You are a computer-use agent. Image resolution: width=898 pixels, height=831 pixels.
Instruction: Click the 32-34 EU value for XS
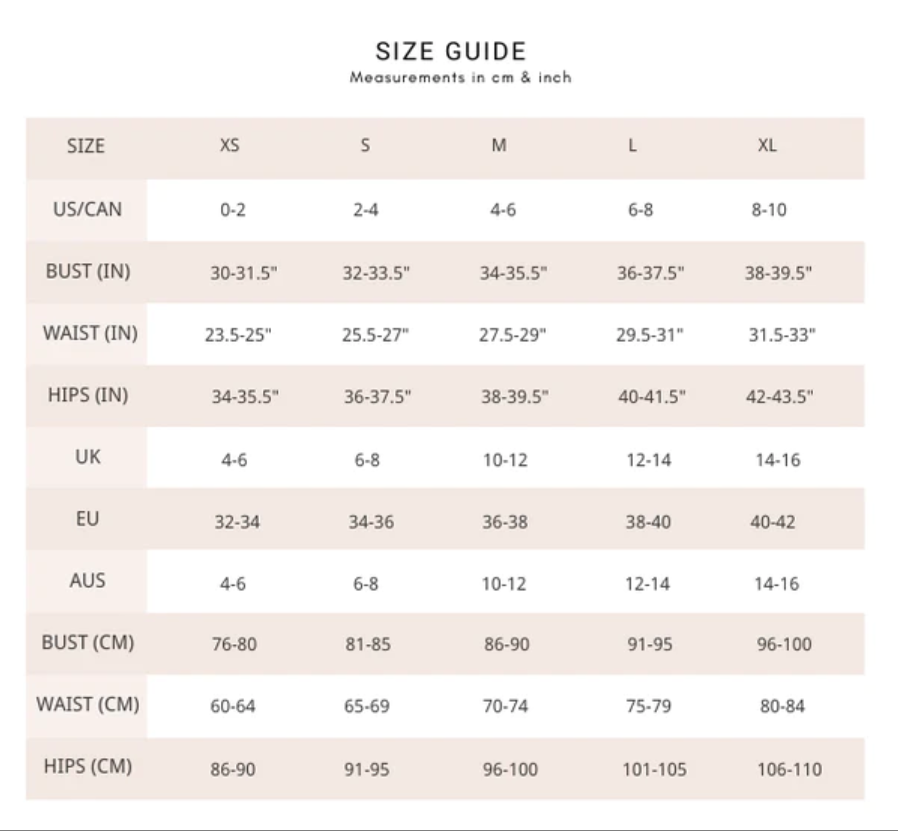[x=237, y=522]
